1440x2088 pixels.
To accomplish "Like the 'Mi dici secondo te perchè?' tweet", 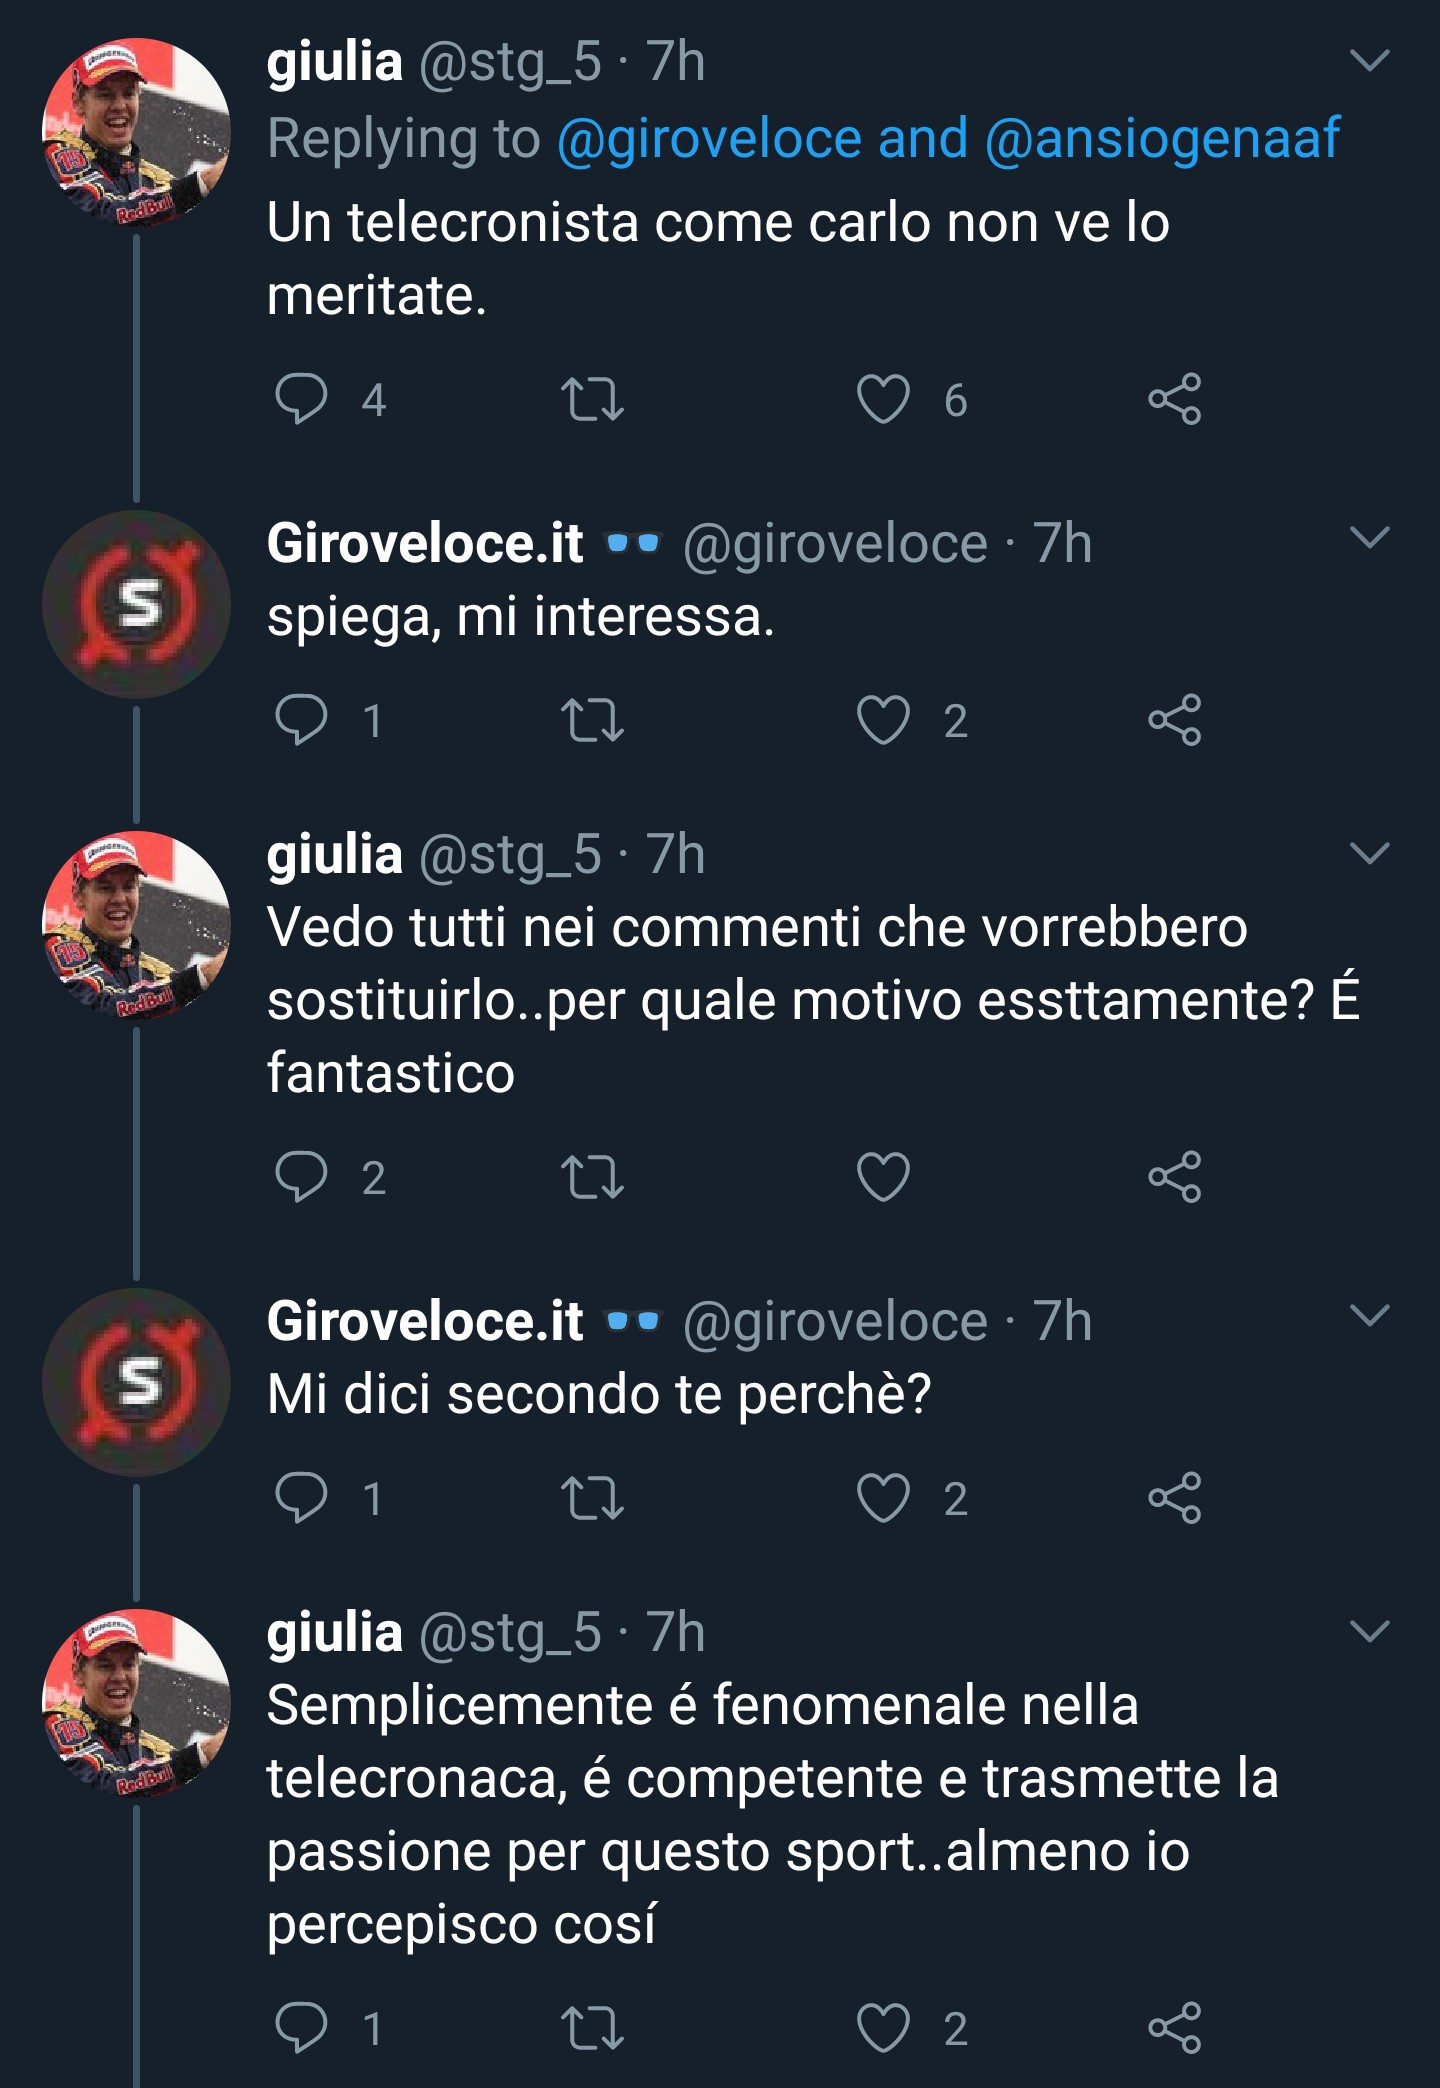I will pyautogui.click(x=883, y=1497).
